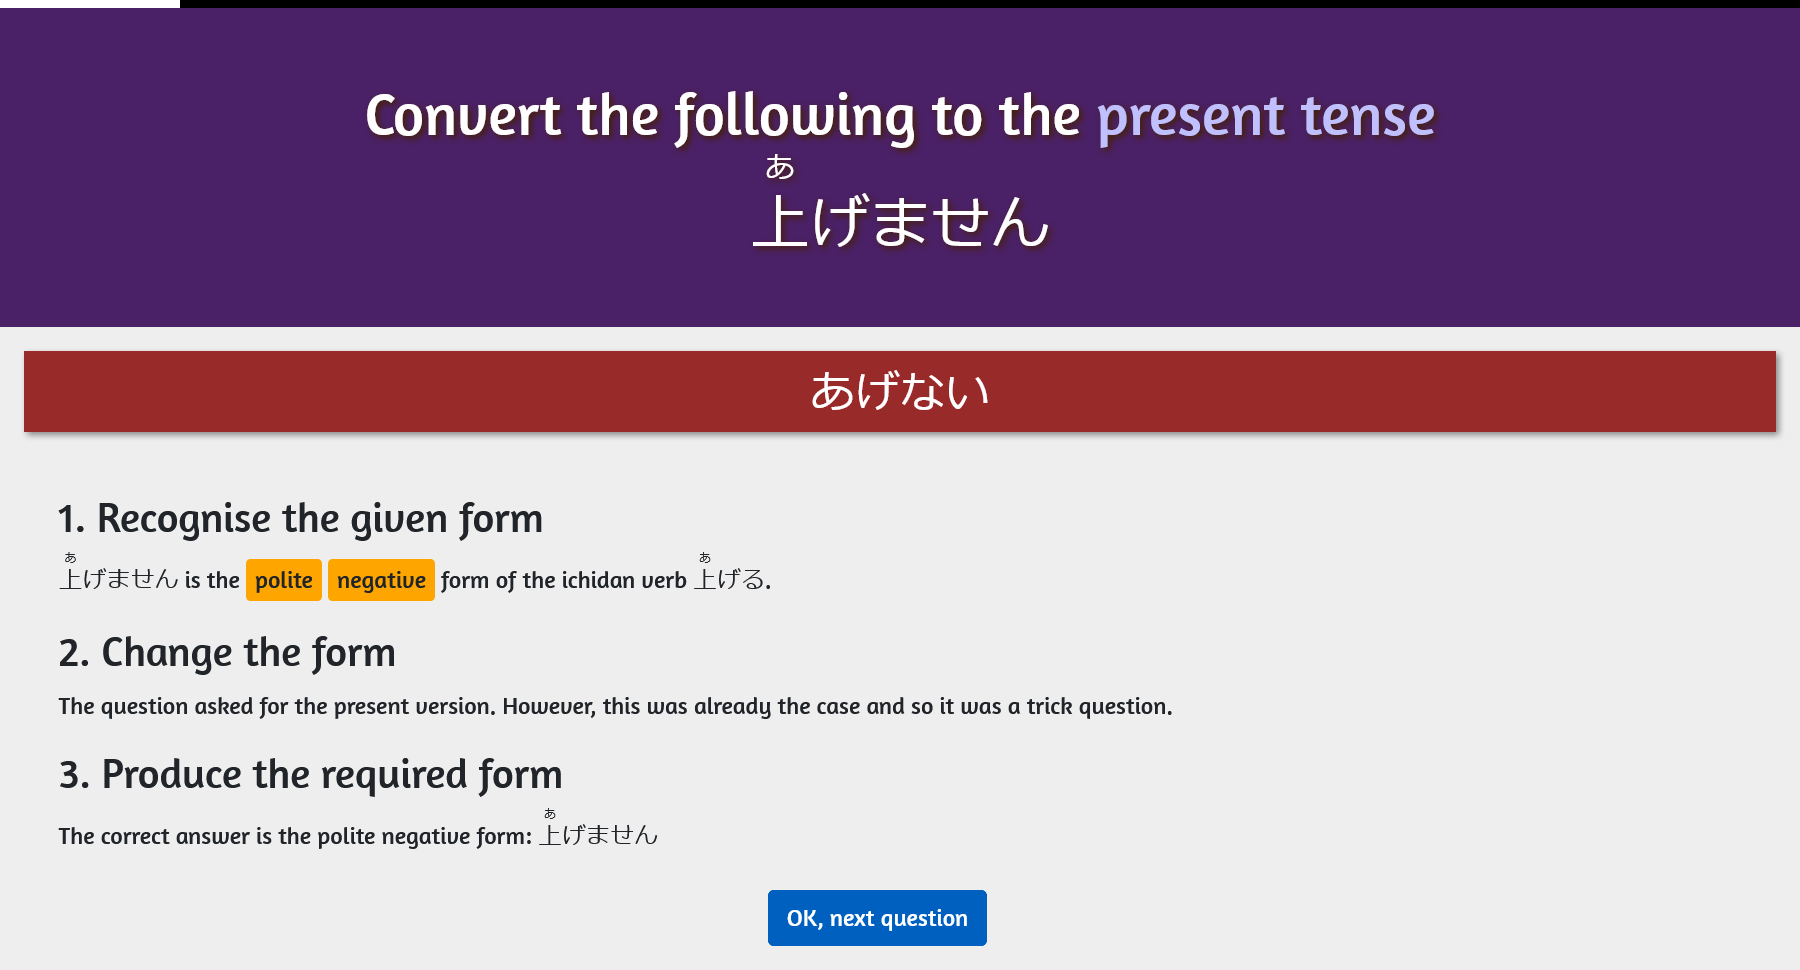The height and width of the screenshot is (970, 1800).
Task: Click the furigana あ above 上げる in step one
Action: point(706,557)
